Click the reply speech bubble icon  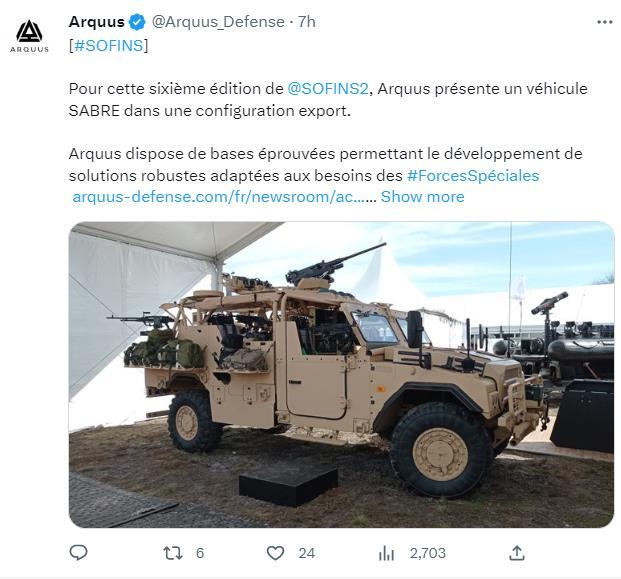pyautogui.click(x=78, y=553)
